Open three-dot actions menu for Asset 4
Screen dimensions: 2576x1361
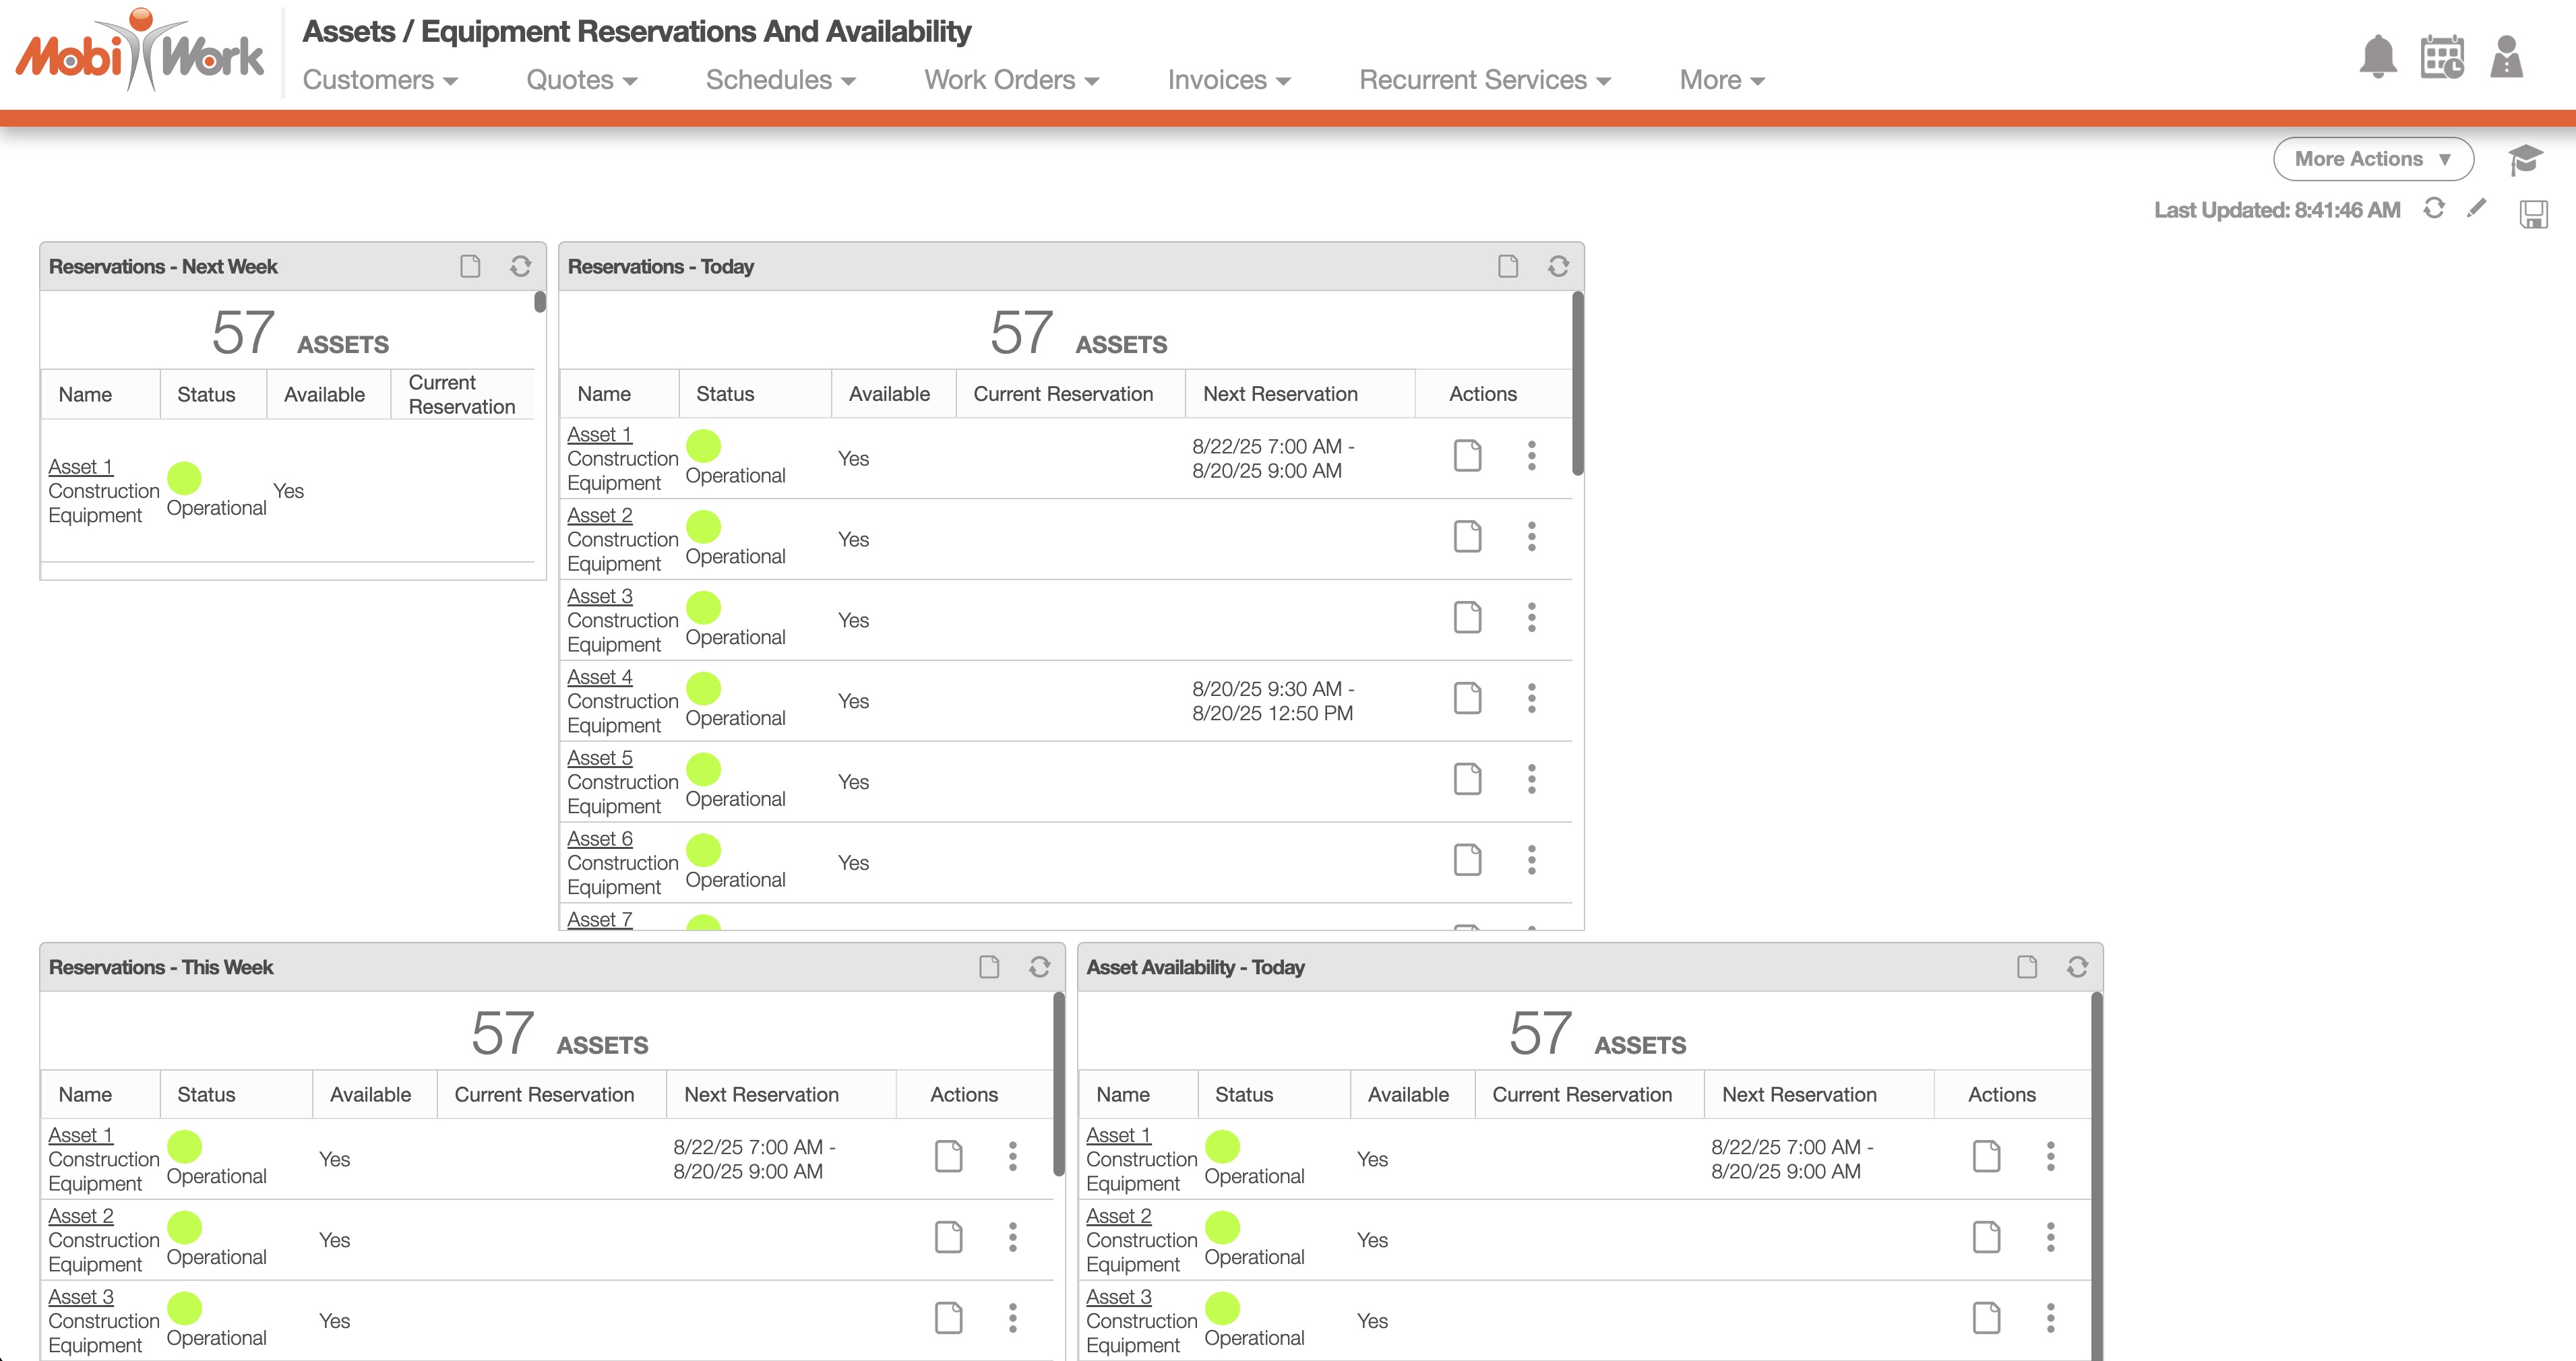[x=1531, y=698]
